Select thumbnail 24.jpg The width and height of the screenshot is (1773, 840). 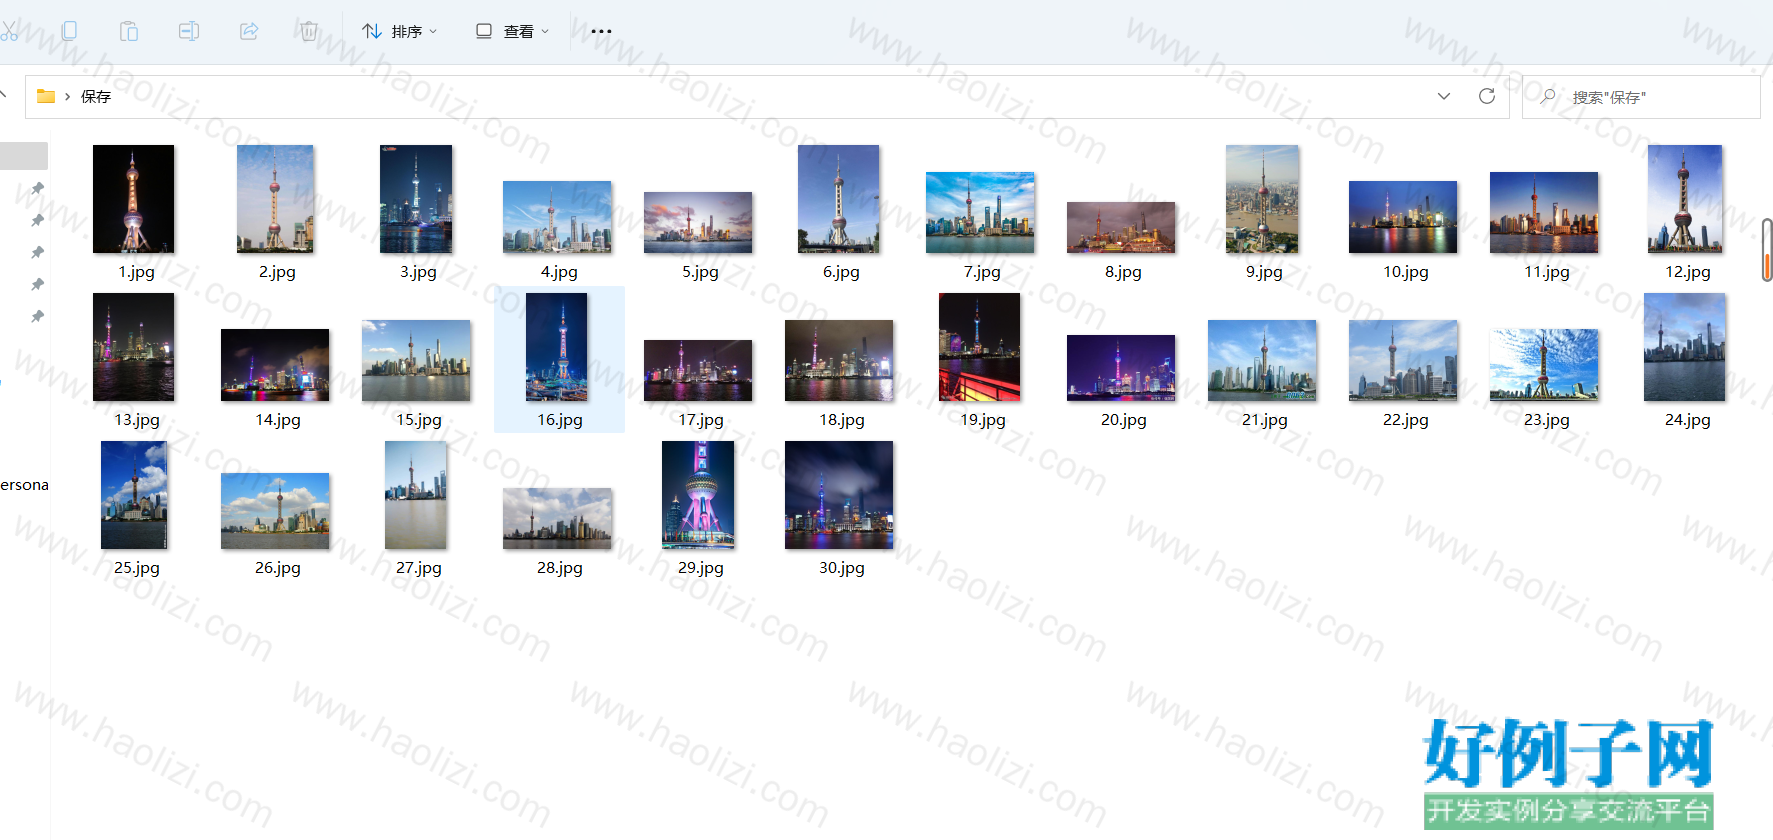(x=1685, y=347)
